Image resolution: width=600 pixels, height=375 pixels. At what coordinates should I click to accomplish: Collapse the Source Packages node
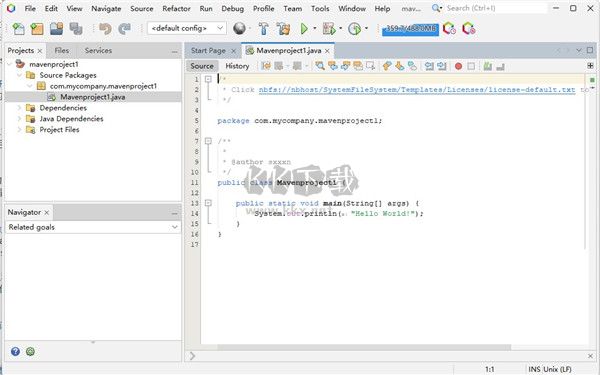[x=19, y=75]
